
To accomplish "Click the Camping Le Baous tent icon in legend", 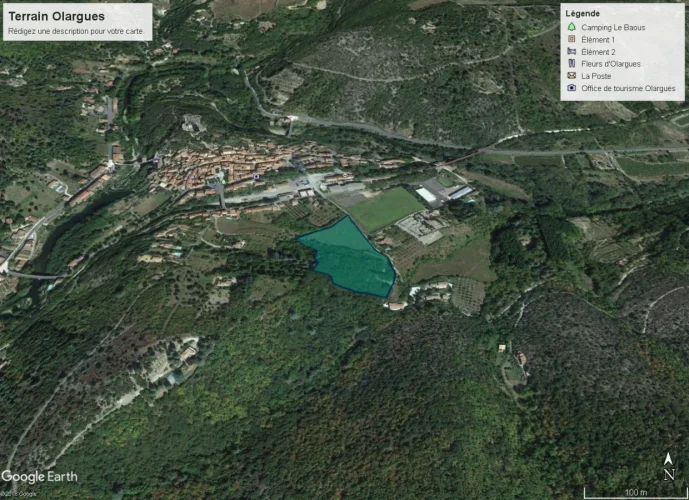I will 571,27.
